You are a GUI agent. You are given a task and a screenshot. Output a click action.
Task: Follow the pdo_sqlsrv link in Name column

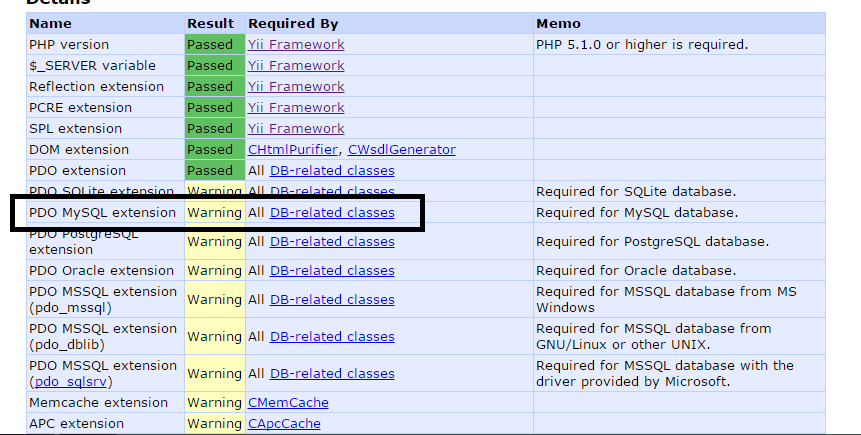click(70, 381)
